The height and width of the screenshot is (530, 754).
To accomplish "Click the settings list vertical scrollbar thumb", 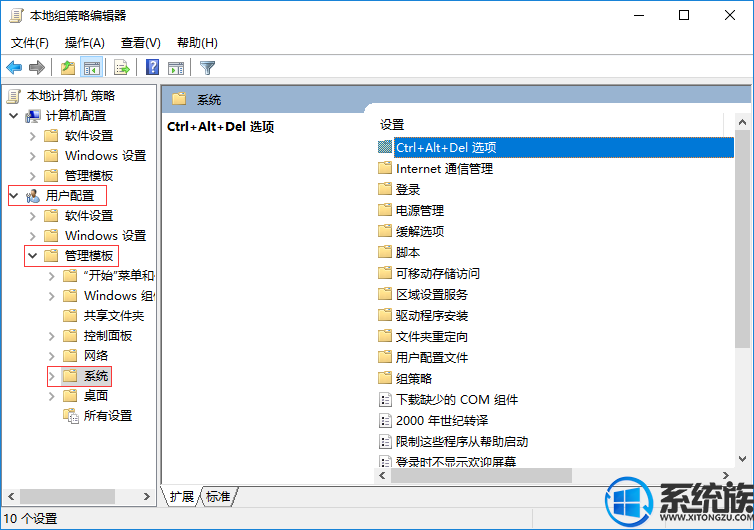I will coord(742,239).
